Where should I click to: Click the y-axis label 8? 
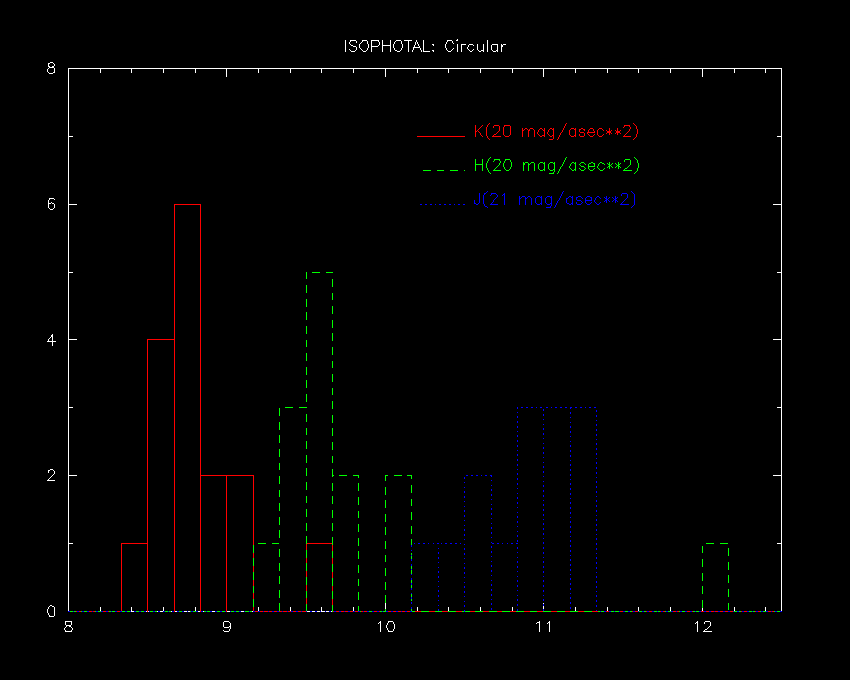51,69
